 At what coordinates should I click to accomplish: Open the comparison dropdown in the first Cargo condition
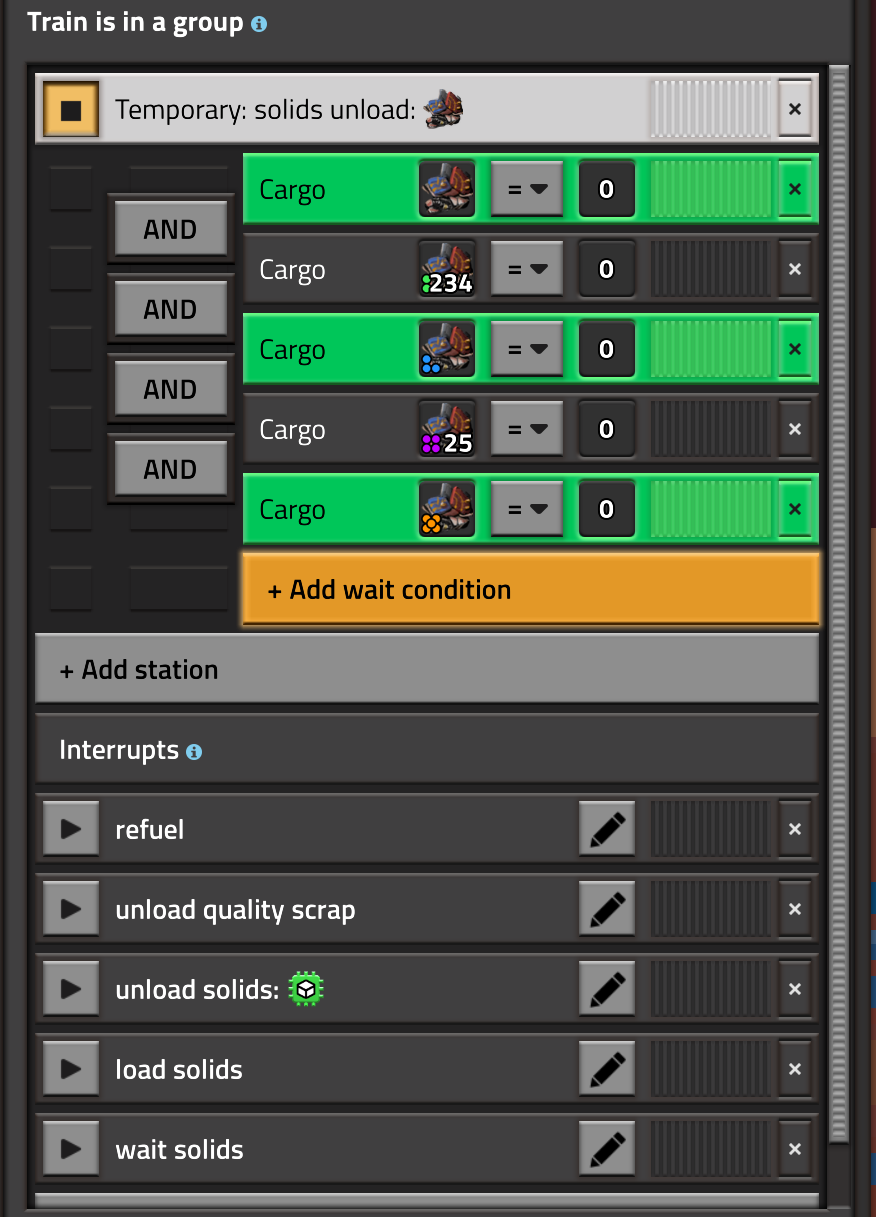tap(527, 188)
